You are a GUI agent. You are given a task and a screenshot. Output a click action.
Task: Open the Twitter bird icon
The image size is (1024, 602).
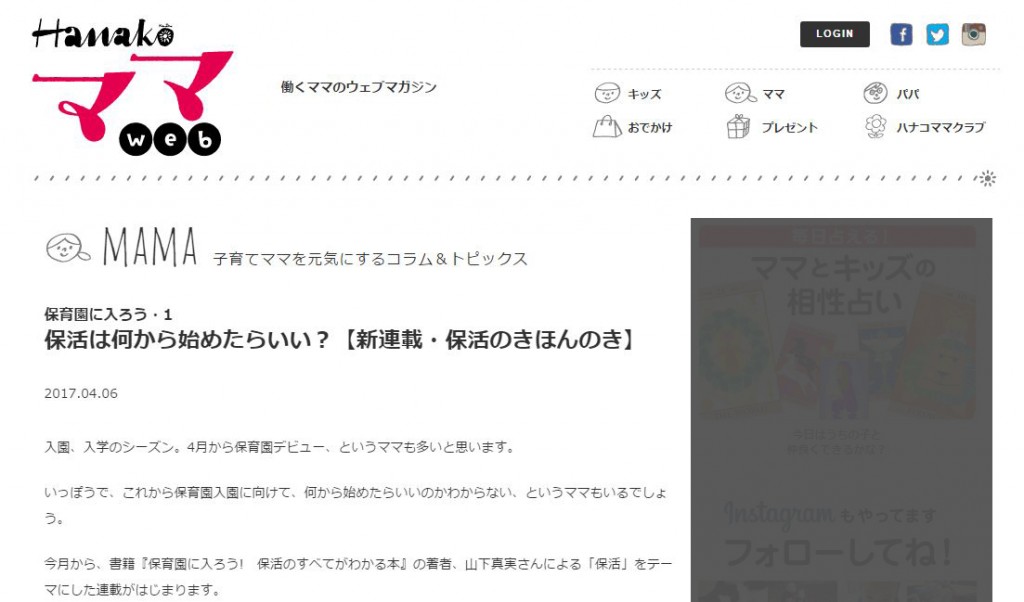pyautogui.click(x=937, y=34)
